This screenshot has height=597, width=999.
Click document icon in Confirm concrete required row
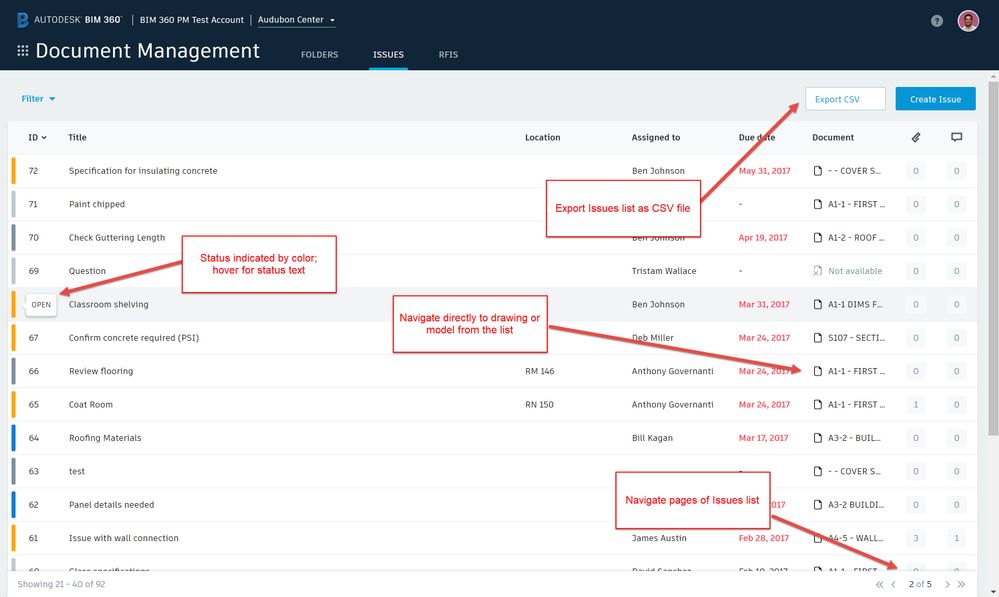click(x=817, y=338)
